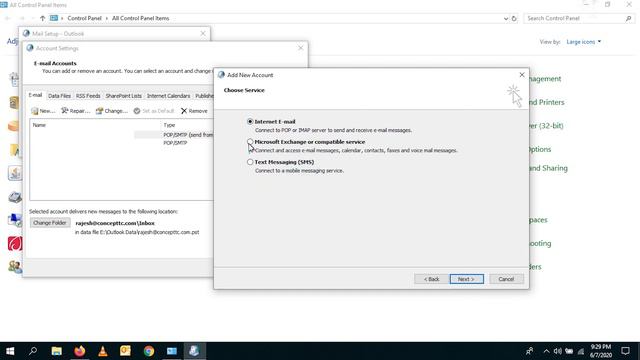This screenshot has width=640, height=360.
Task: Click the Next button in Add New Account
Action: (x=467, y=279)
